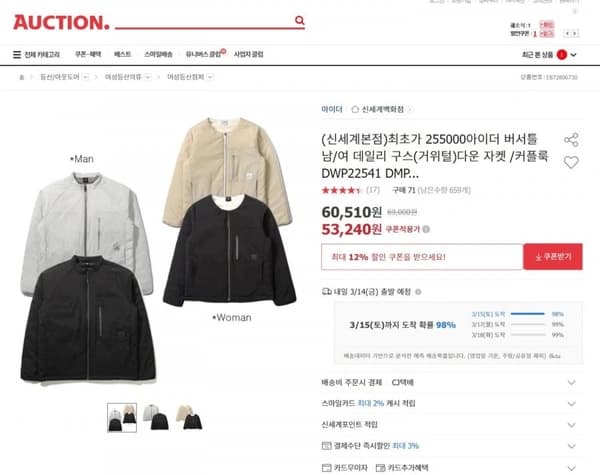Click the red 쿠폰받기 coupon button
The image size is (600, 475).
[x=553, y=256]
